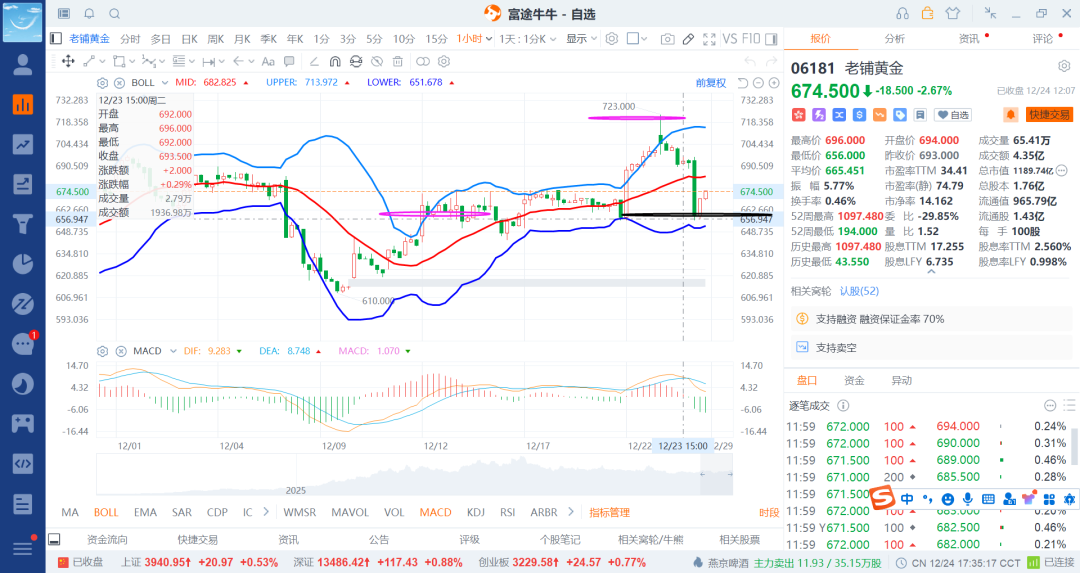Screen dimensions: 1080x573
Task: Toggle the linked drawings circles icon
Action: tap(423, 61)
